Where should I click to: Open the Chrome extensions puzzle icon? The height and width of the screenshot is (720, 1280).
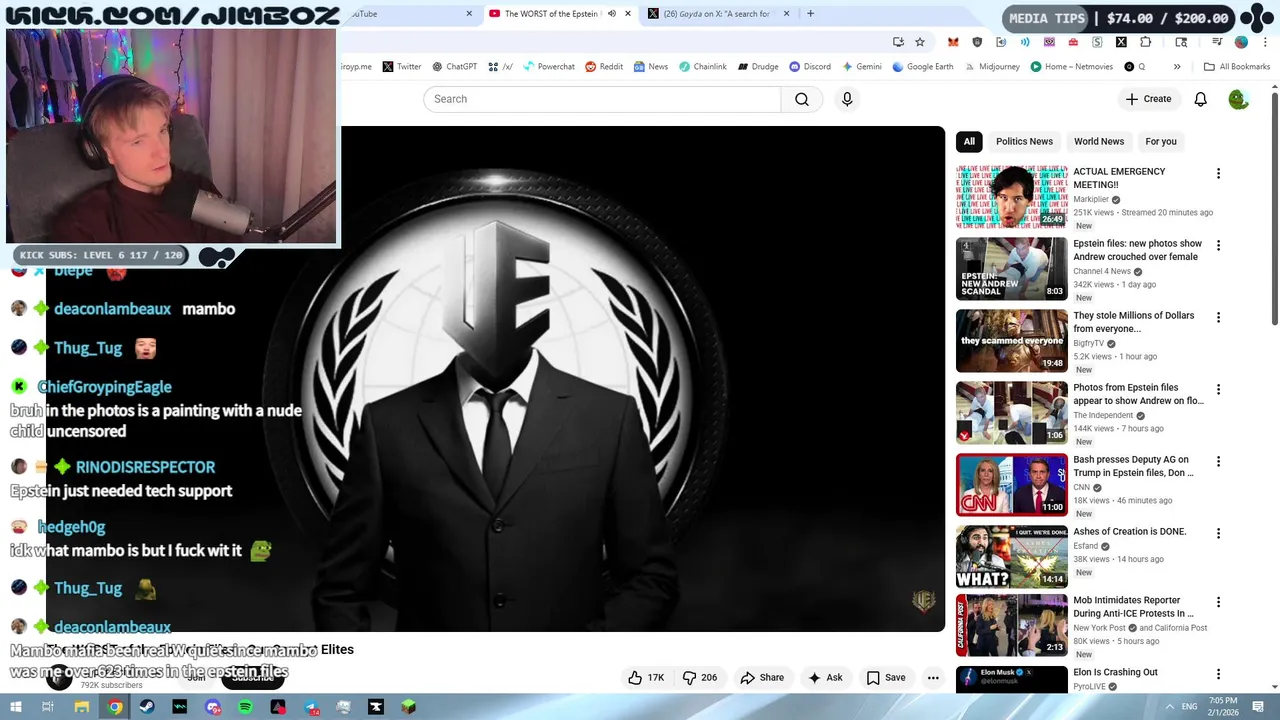[1145, 42]
